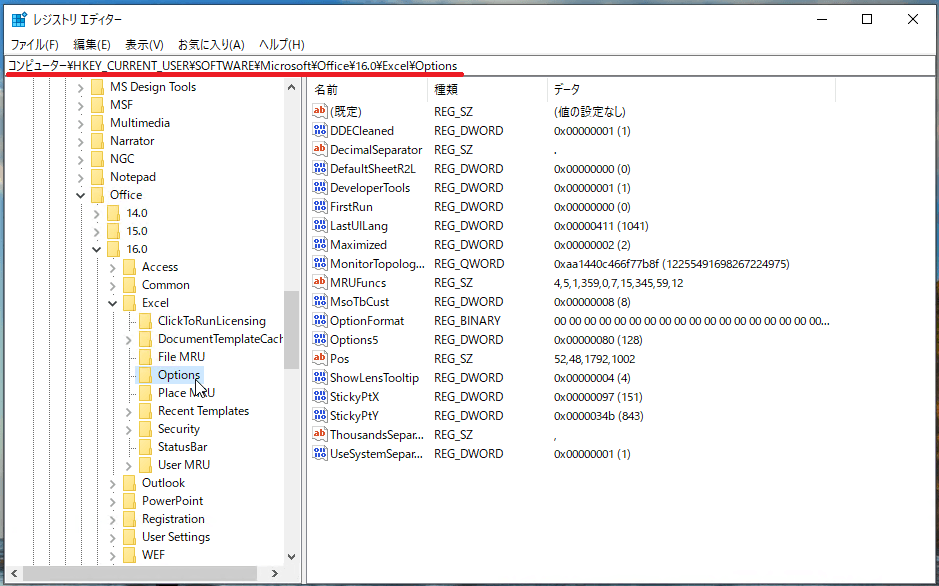Collapse the 16.0 registry key
Viewport: 939px width, 586px height.
point(97,249)
